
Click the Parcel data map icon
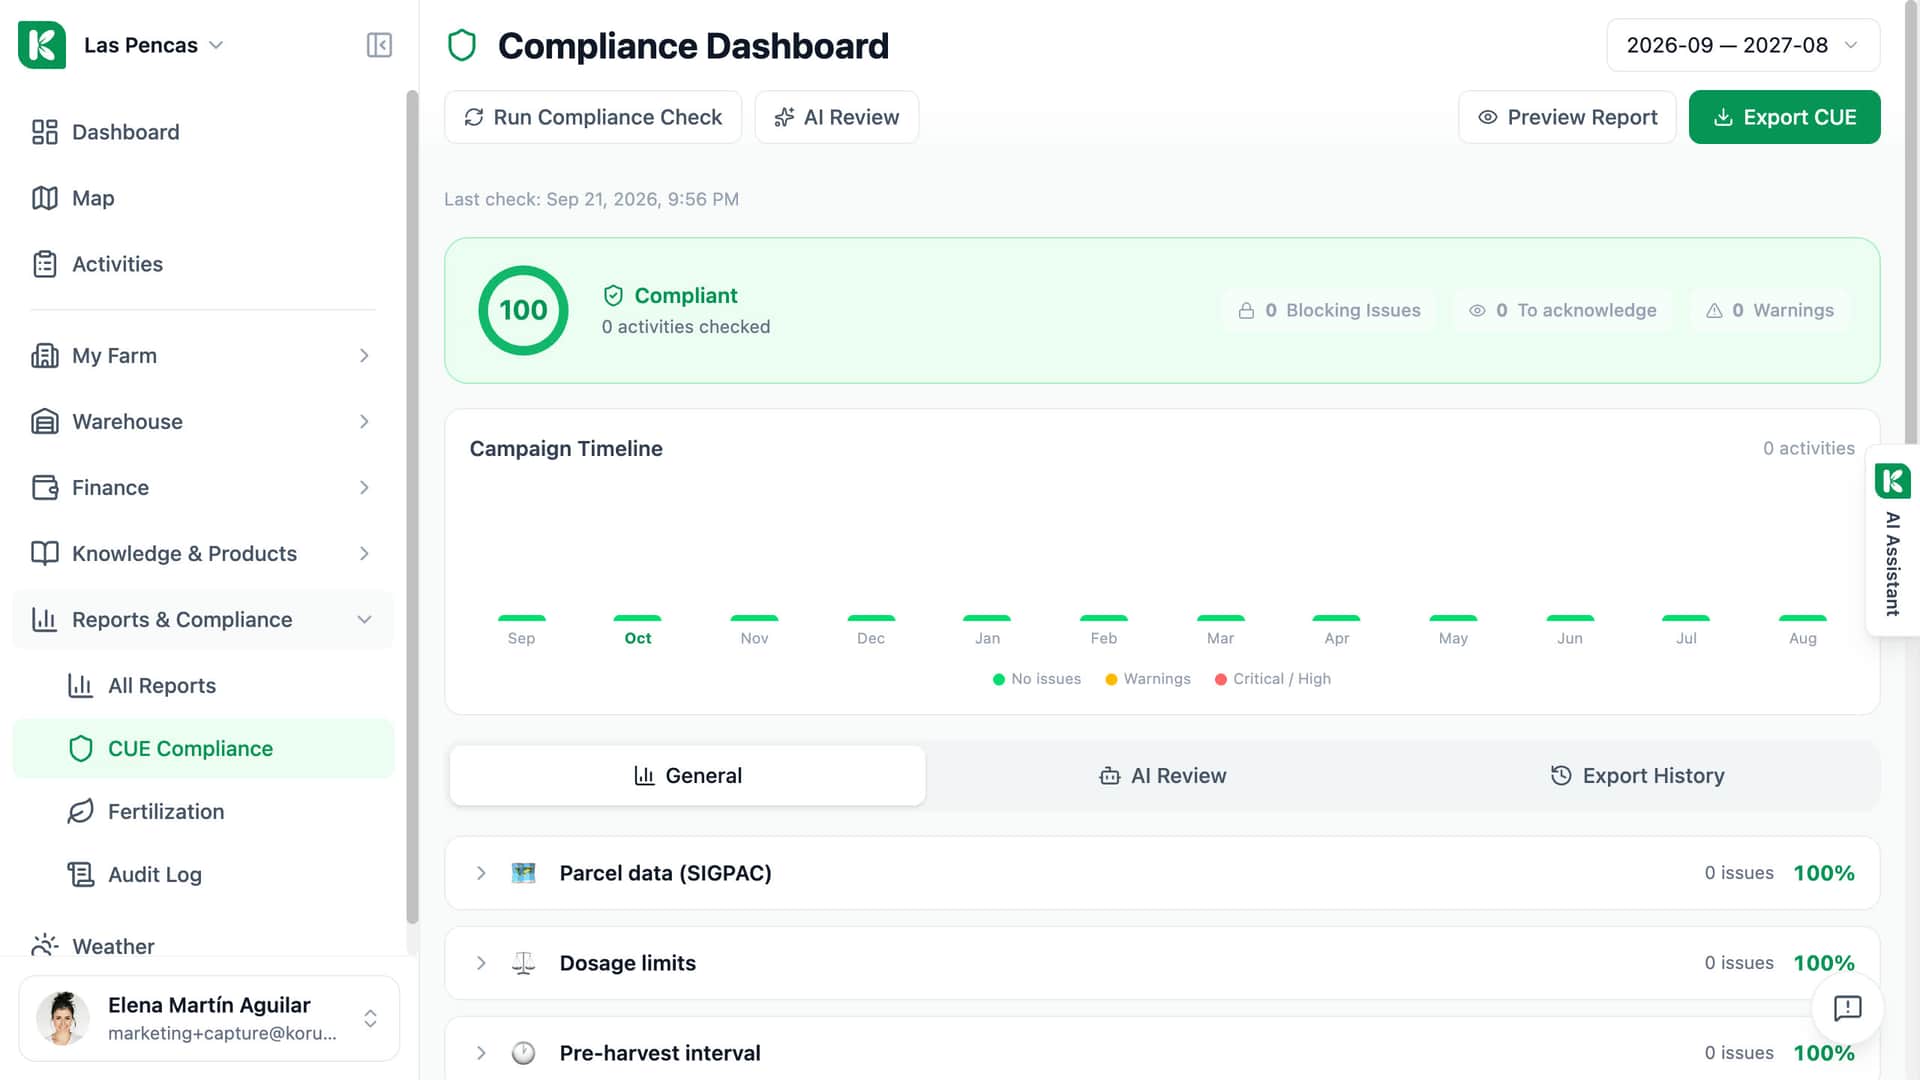pyautogui.click(x=523, y=873)
